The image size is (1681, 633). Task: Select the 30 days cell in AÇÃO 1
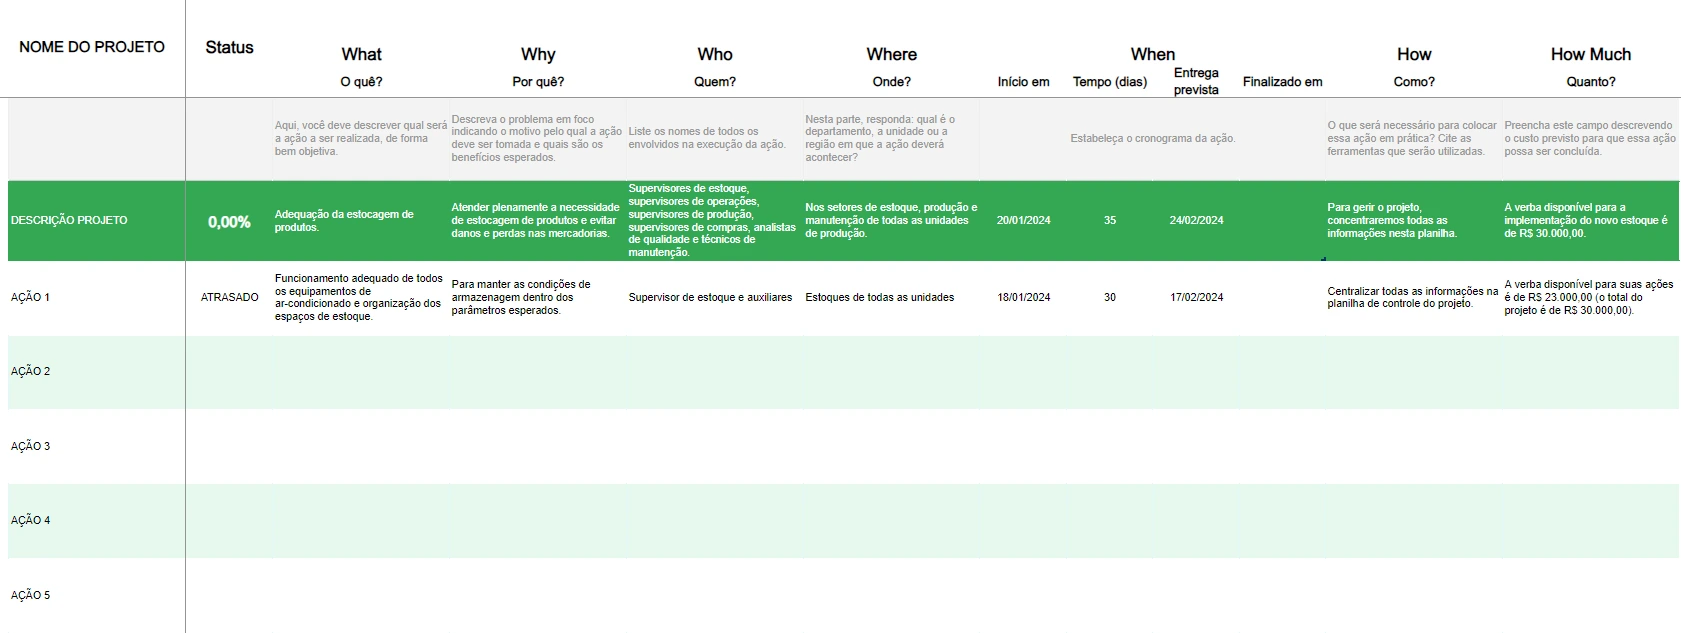click(x=1109, y=297)
